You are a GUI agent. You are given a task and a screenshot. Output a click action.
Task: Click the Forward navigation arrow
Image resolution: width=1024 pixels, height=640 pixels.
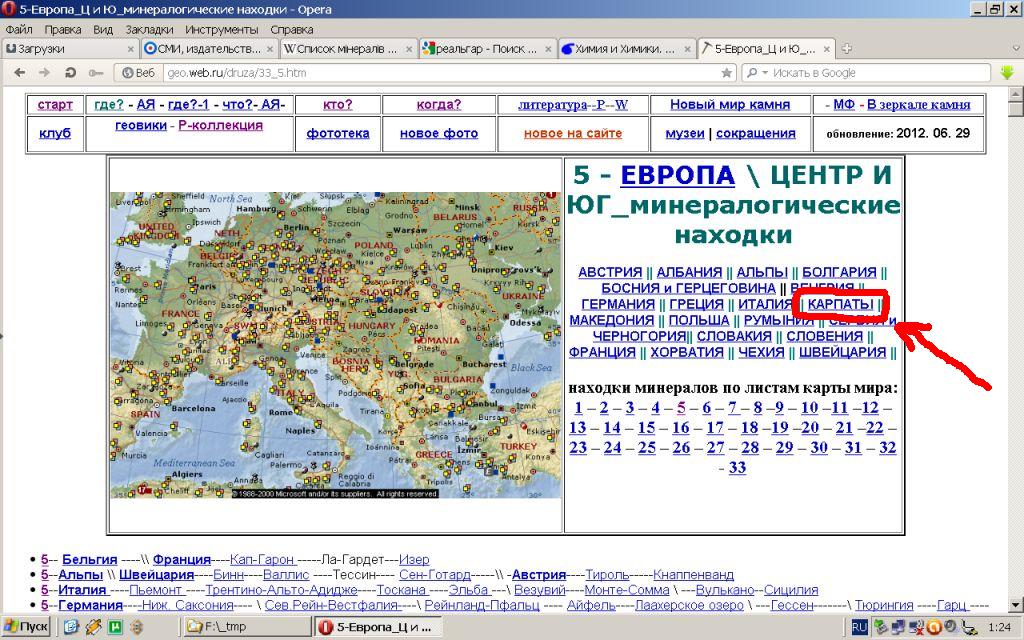tap(44, 72)
